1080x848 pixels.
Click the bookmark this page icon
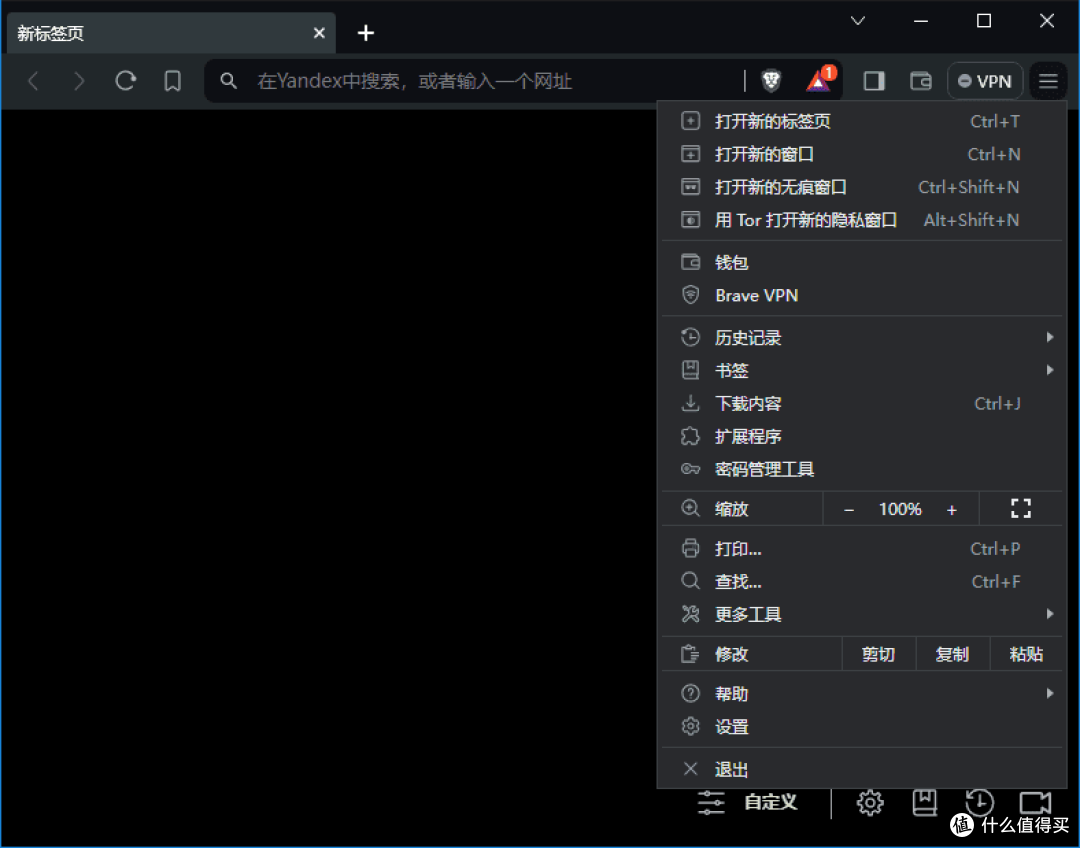click(x=172, y=81)
